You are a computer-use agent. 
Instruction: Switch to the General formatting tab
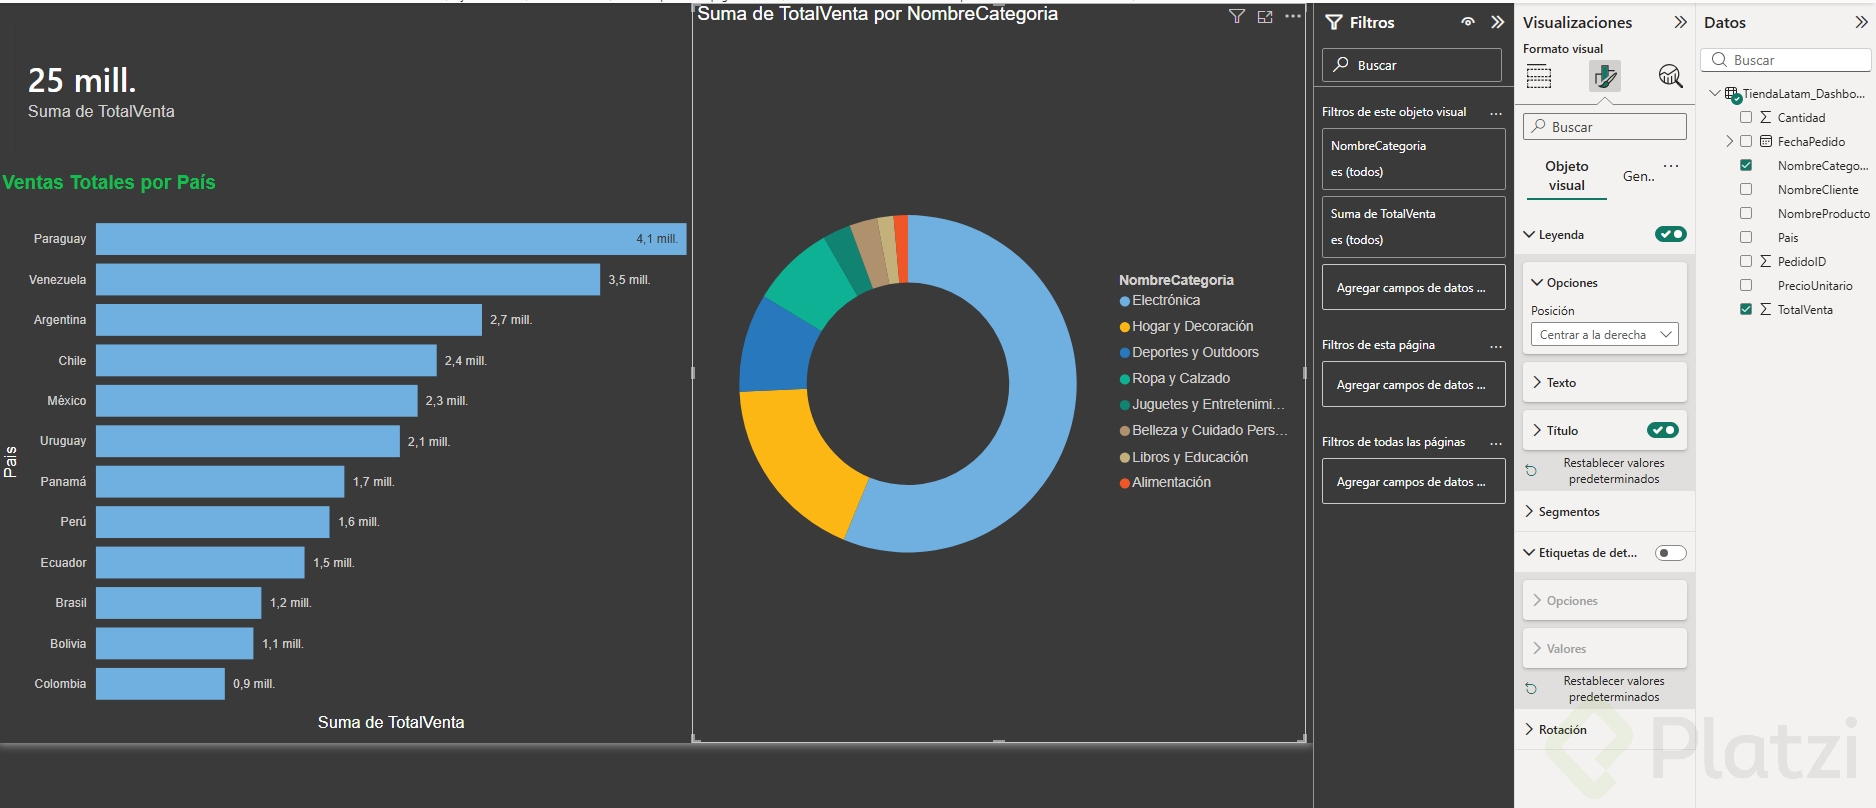(1639, 176)
